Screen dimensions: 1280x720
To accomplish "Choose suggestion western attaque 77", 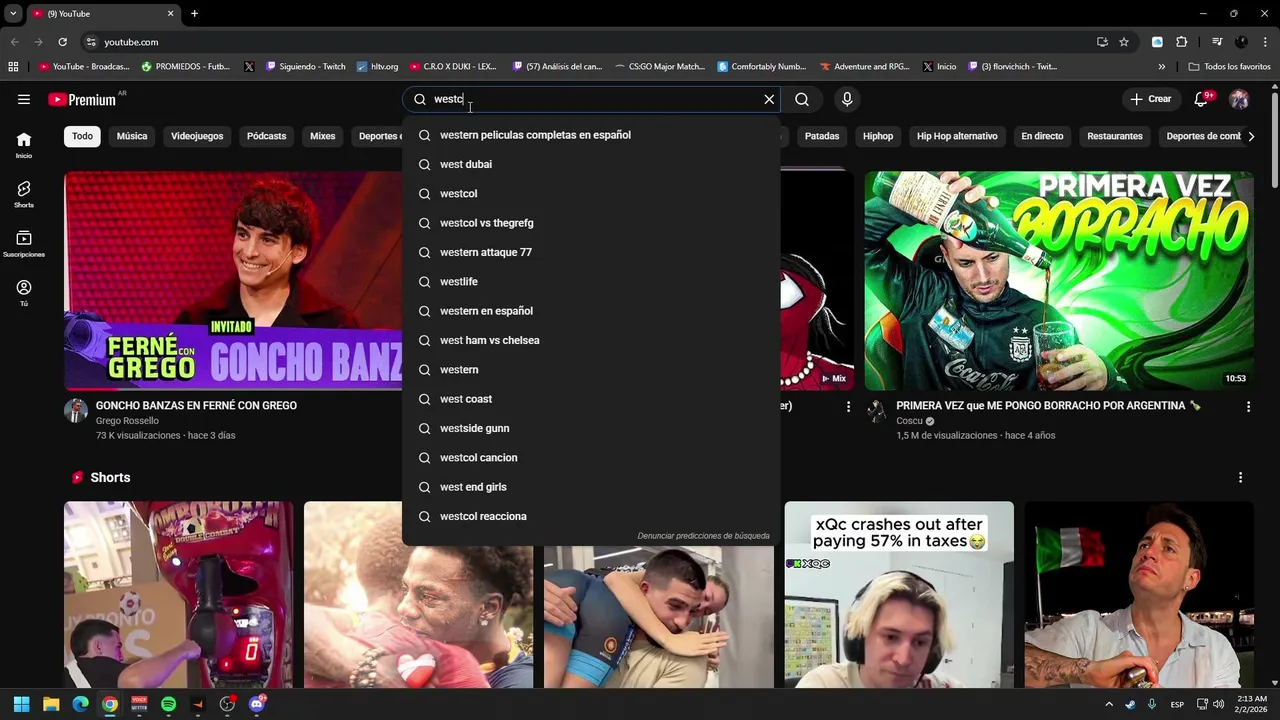I will point(591,252).
